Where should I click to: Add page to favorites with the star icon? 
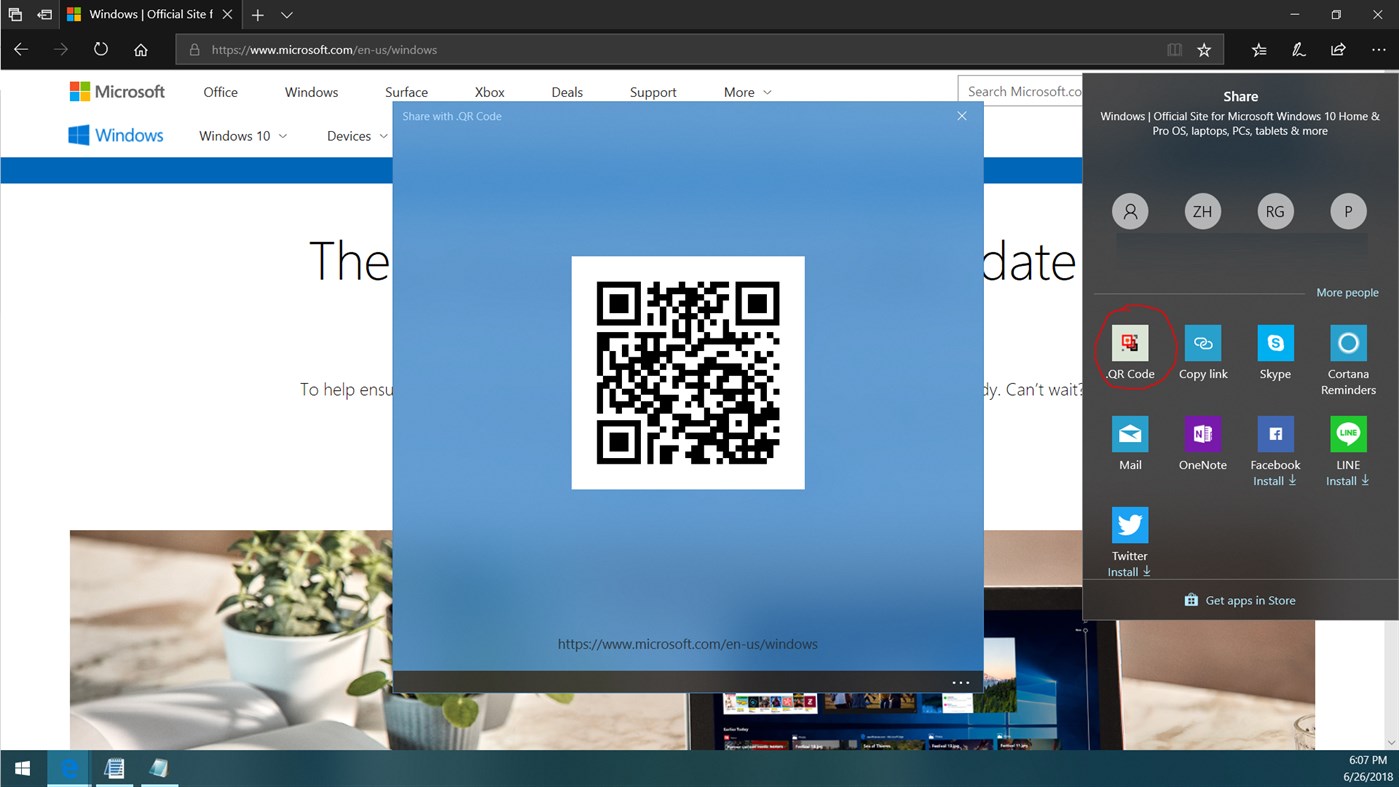click(1204, 48)
